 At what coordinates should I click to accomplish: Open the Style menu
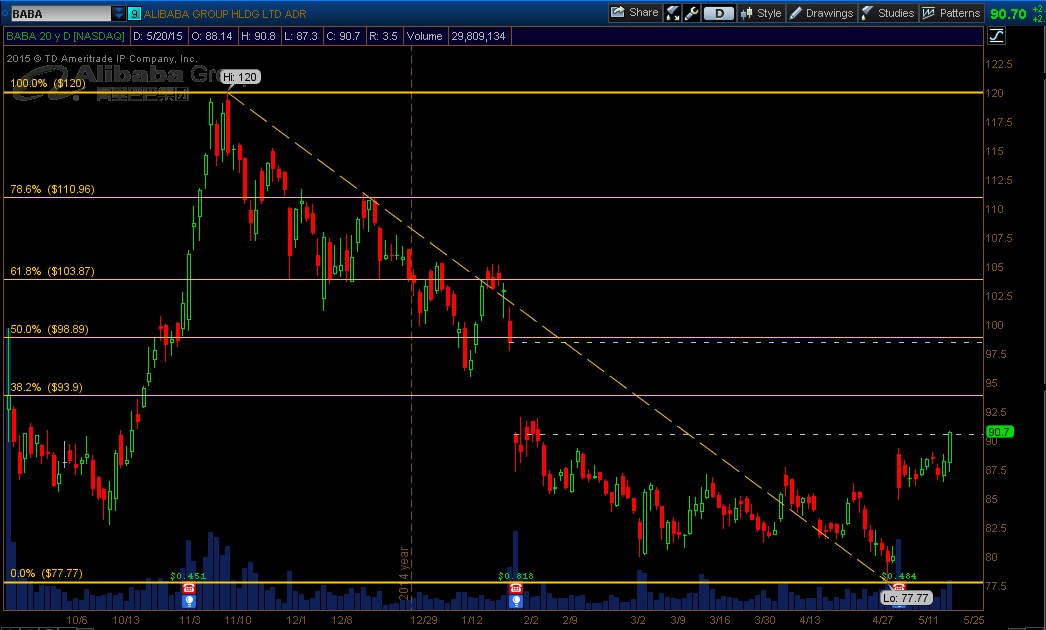point(761,13)
